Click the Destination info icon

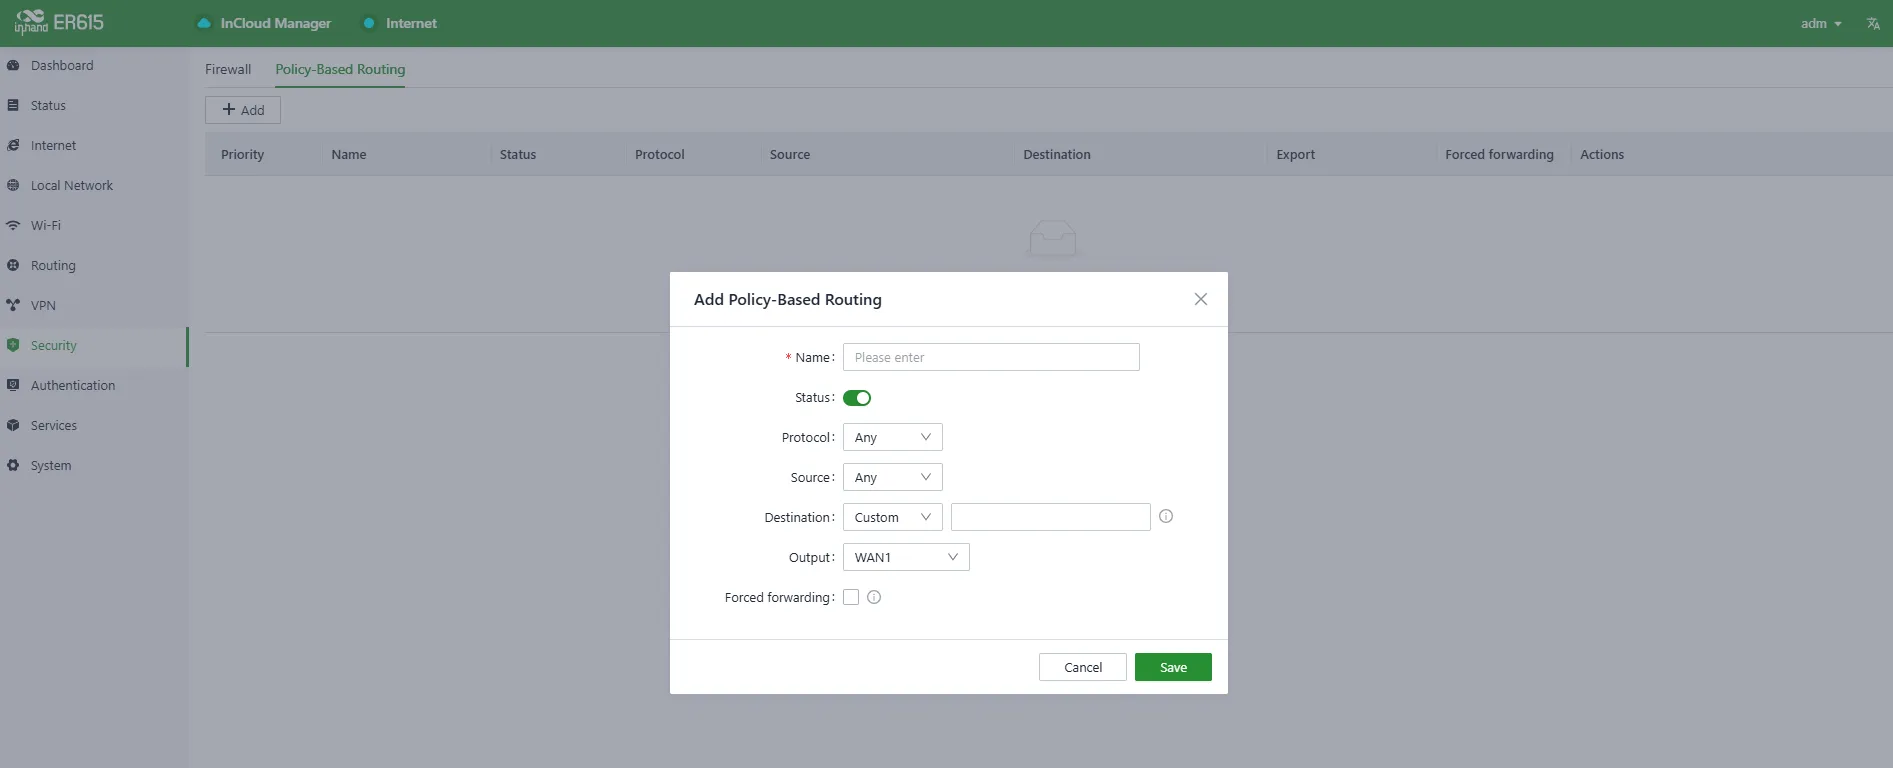(1166, 516)
